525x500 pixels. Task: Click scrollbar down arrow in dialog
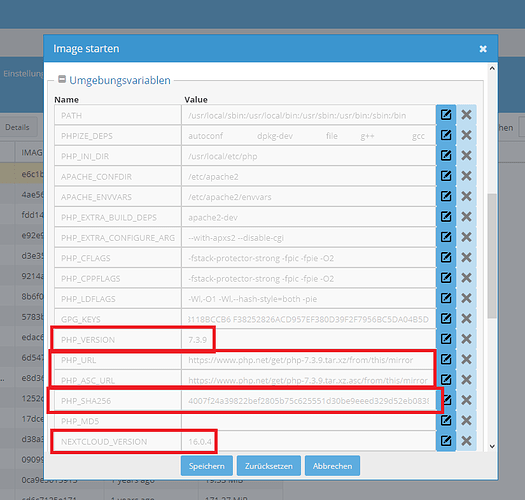click(492, 446)
